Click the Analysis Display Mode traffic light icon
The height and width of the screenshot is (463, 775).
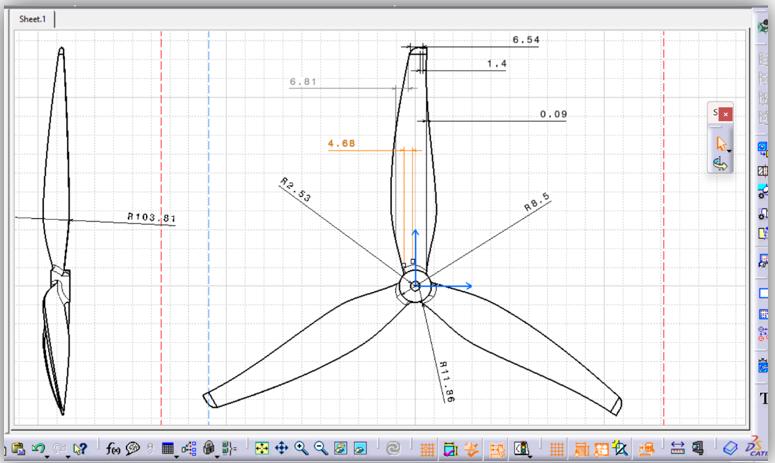click(521, 449)
